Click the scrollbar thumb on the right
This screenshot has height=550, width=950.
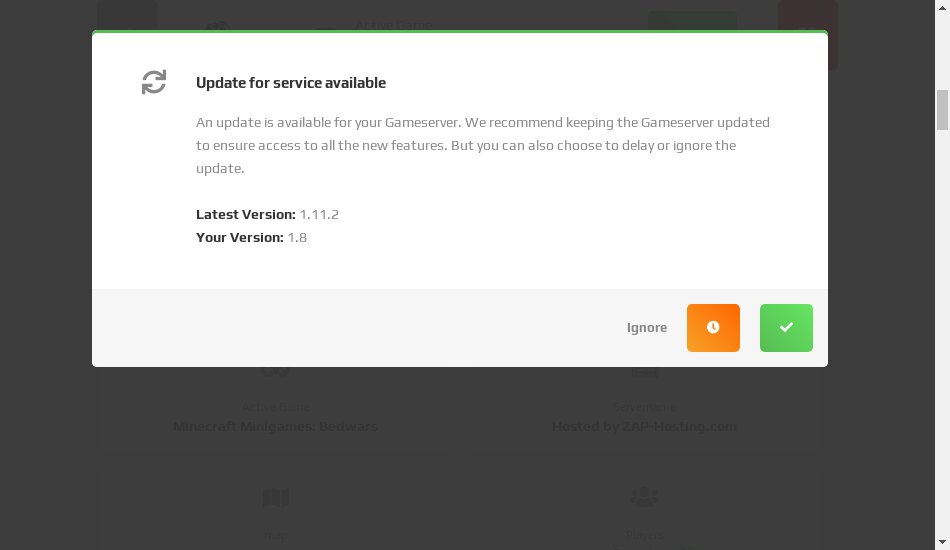942,110
